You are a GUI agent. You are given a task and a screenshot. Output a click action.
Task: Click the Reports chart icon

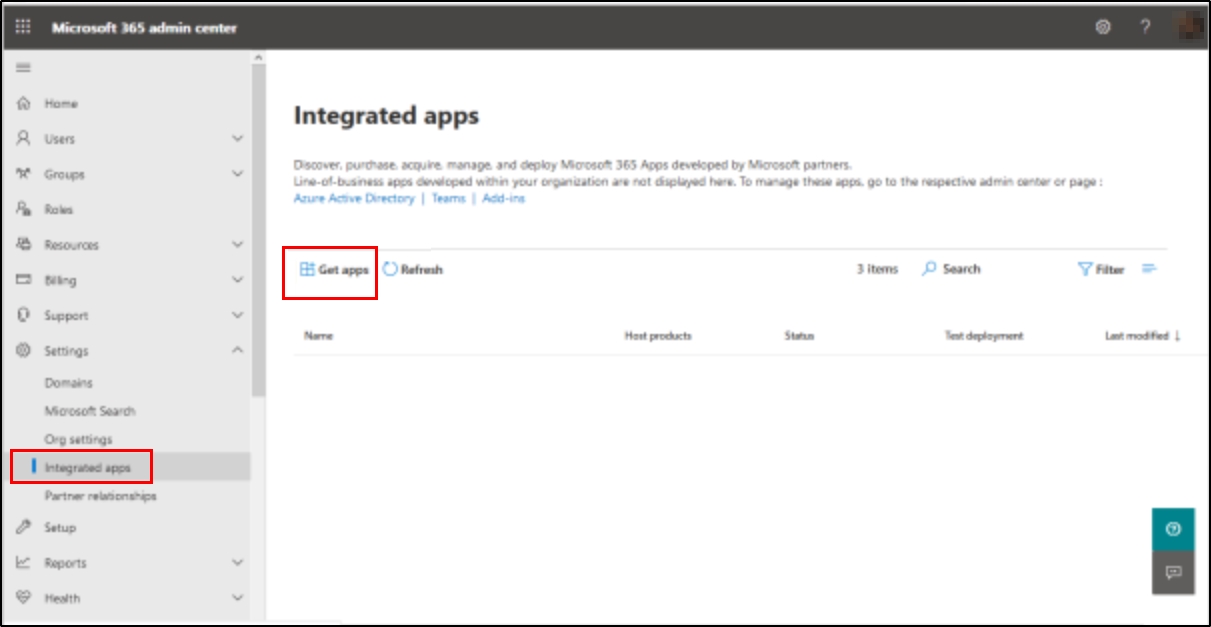click(23, 563)
